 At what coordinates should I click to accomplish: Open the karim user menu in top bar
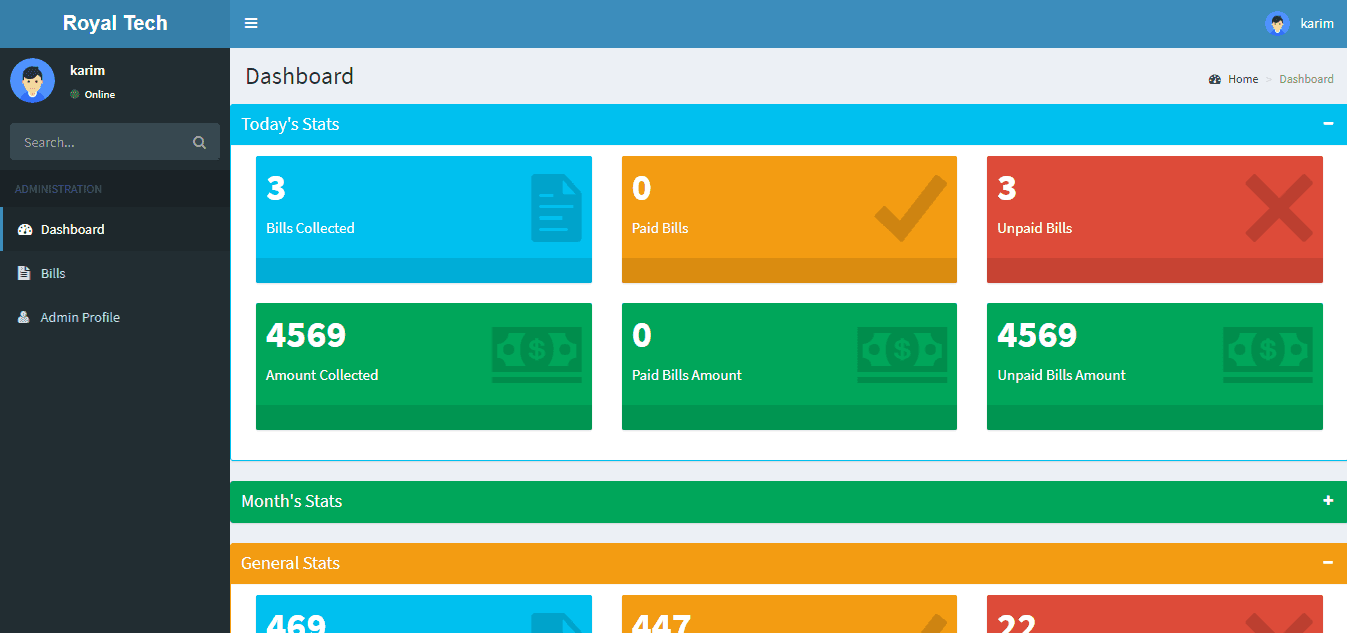(1299, 23)
